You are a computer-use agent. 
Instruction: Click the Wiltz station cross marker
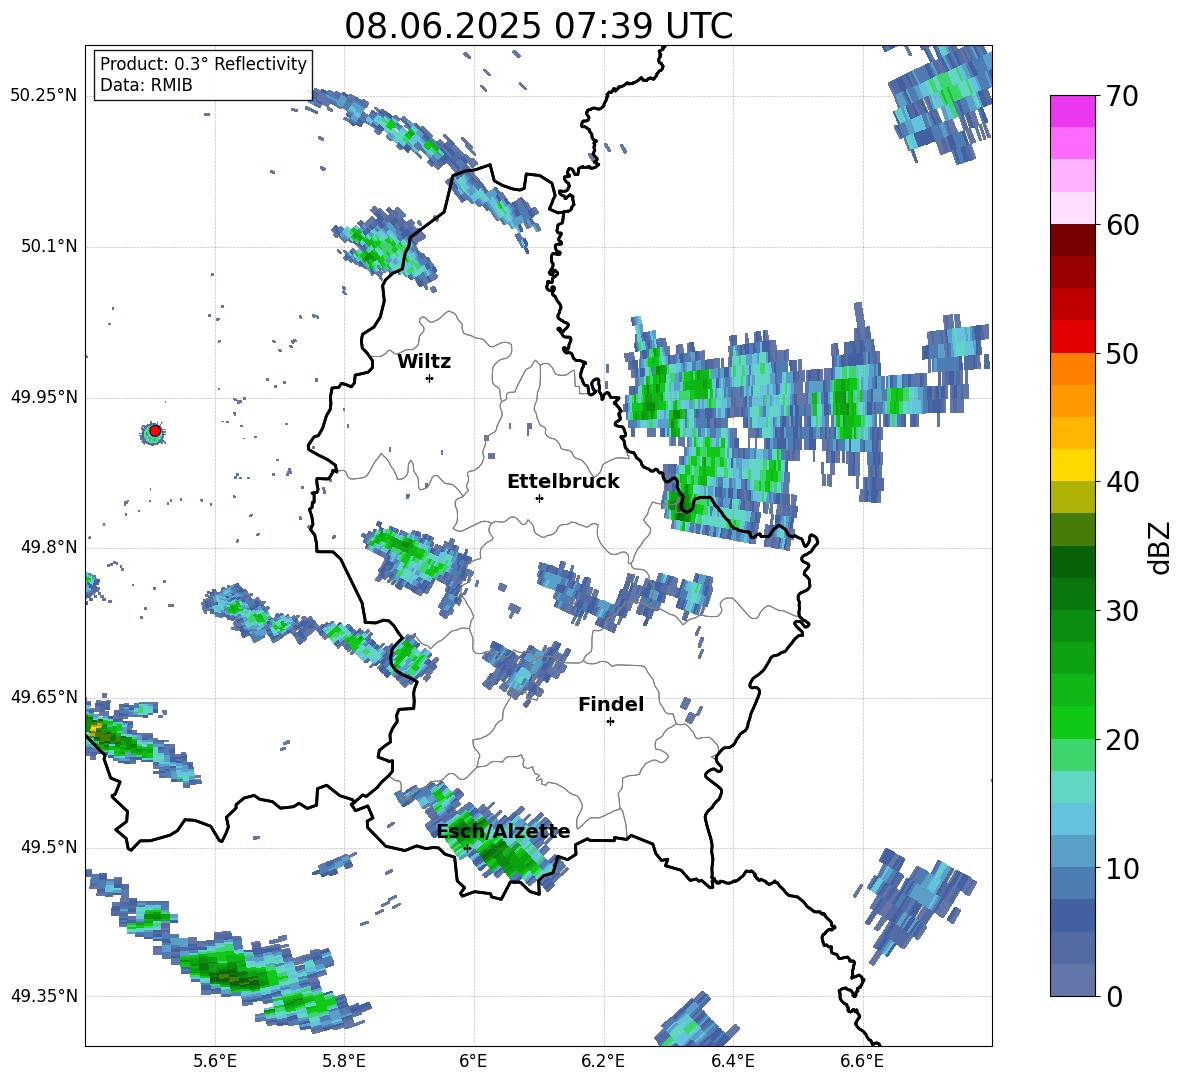pyautogui.click(x=430, y=378)
